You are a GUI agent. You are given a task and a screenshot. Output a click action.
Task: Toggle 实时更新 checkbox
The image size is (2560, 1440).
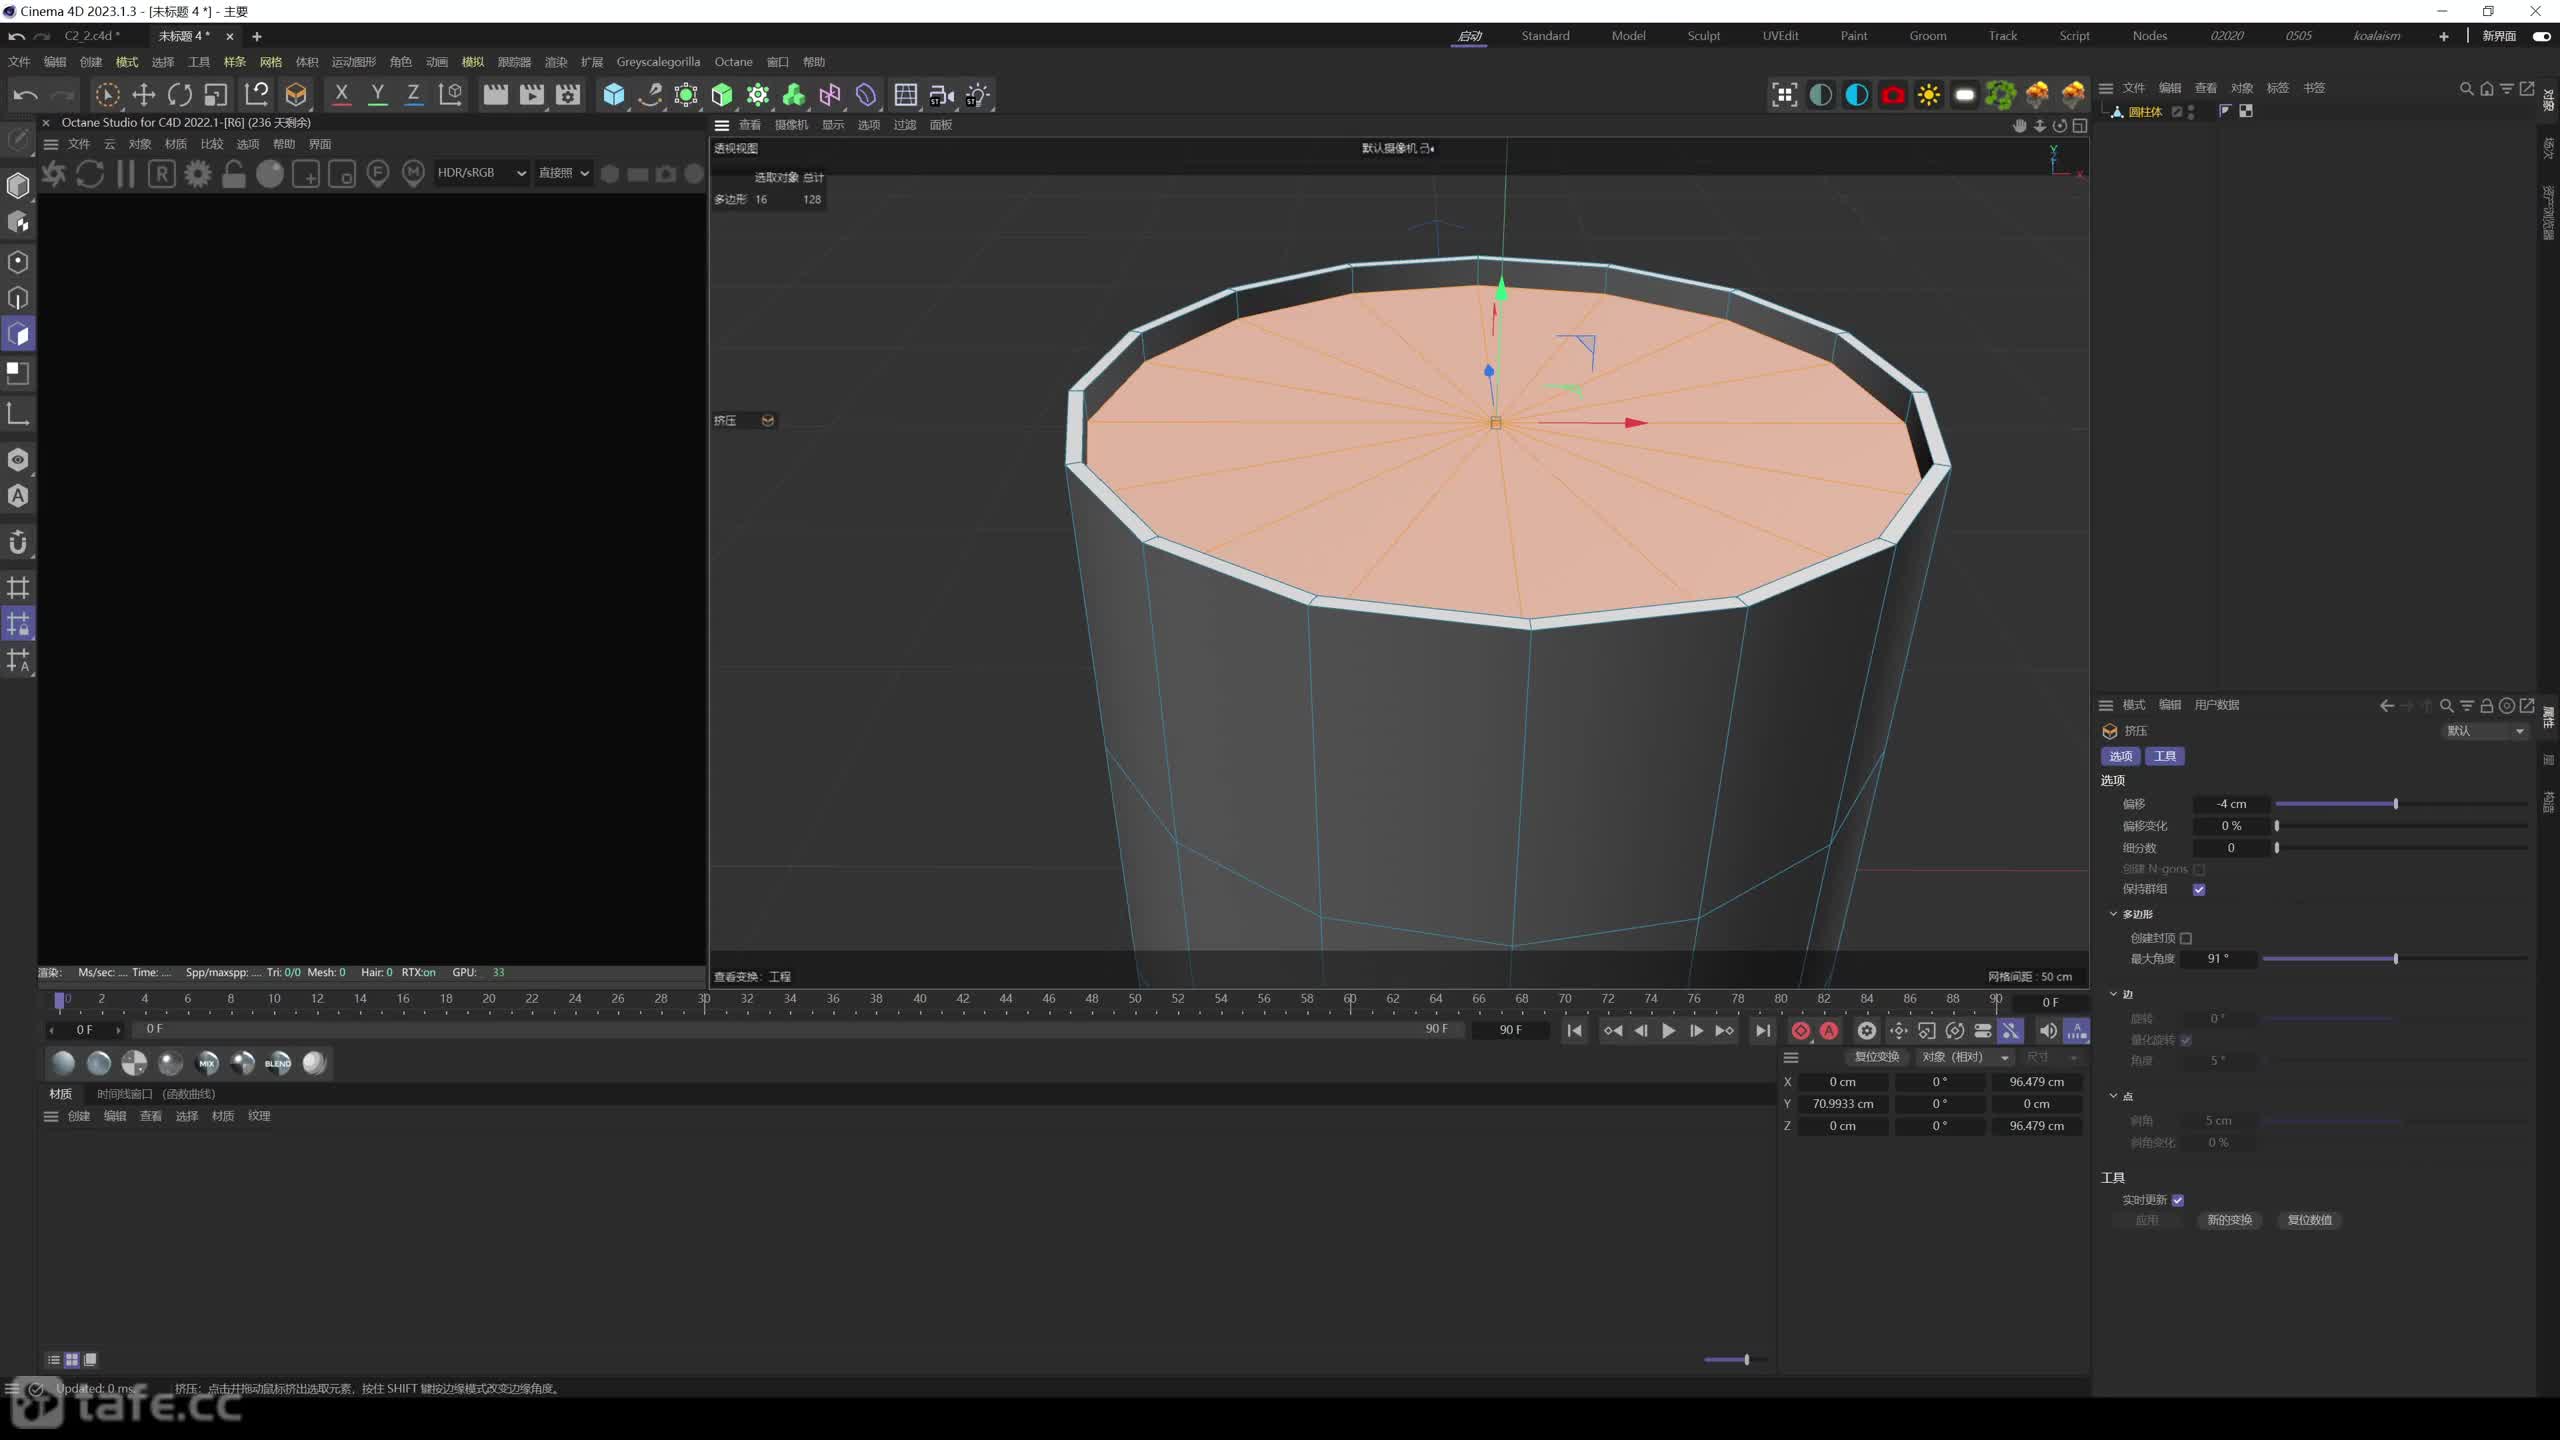coord(2178,1200)
